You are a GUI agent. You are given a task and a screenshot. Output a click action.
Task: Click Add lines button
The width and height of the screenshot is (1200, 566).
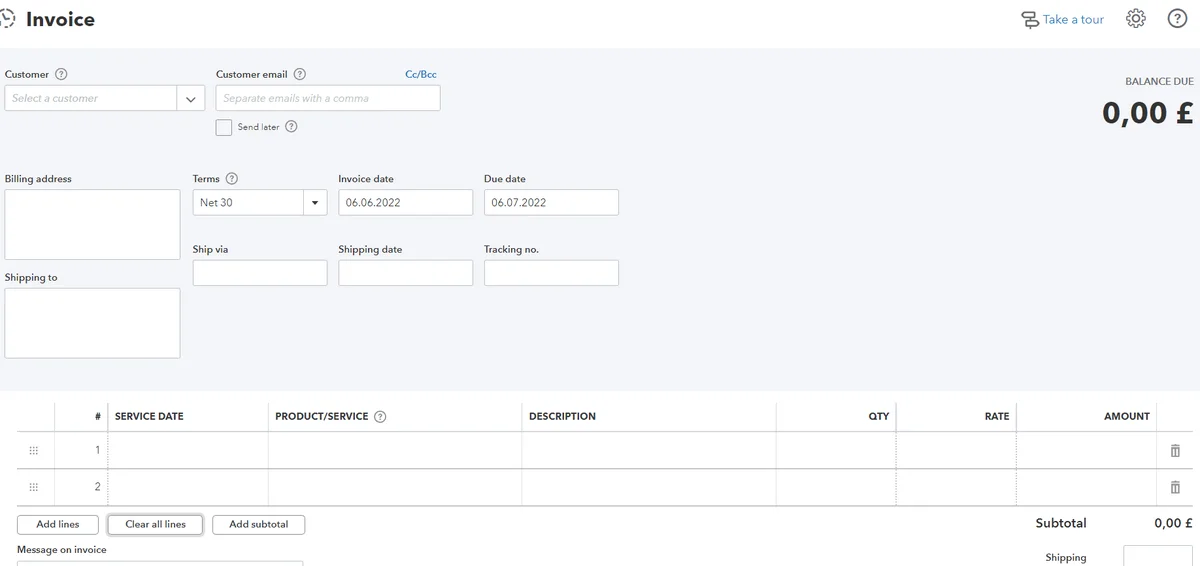58,524
